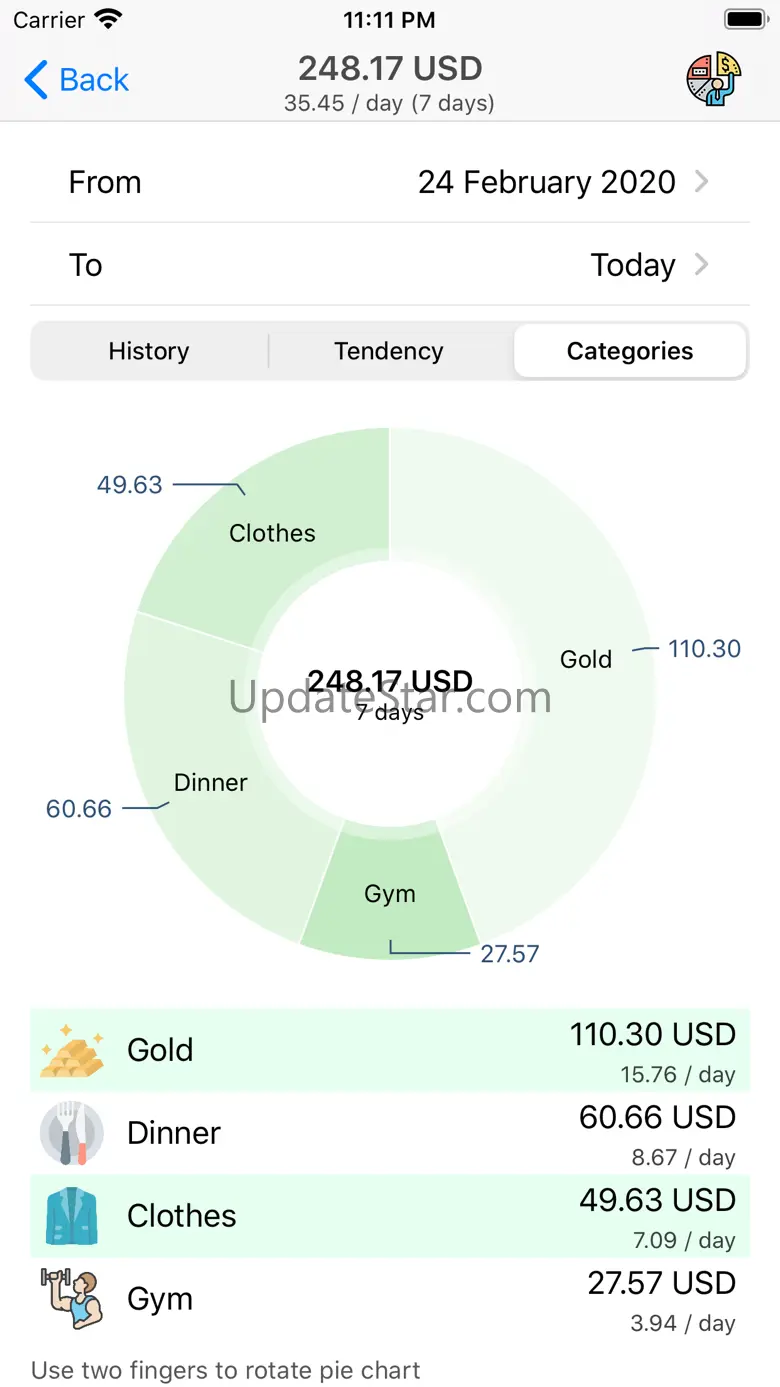Tap the Gym weightlifter icon
This screenshot has width=780, height=1387.
tap(71, 1298)
